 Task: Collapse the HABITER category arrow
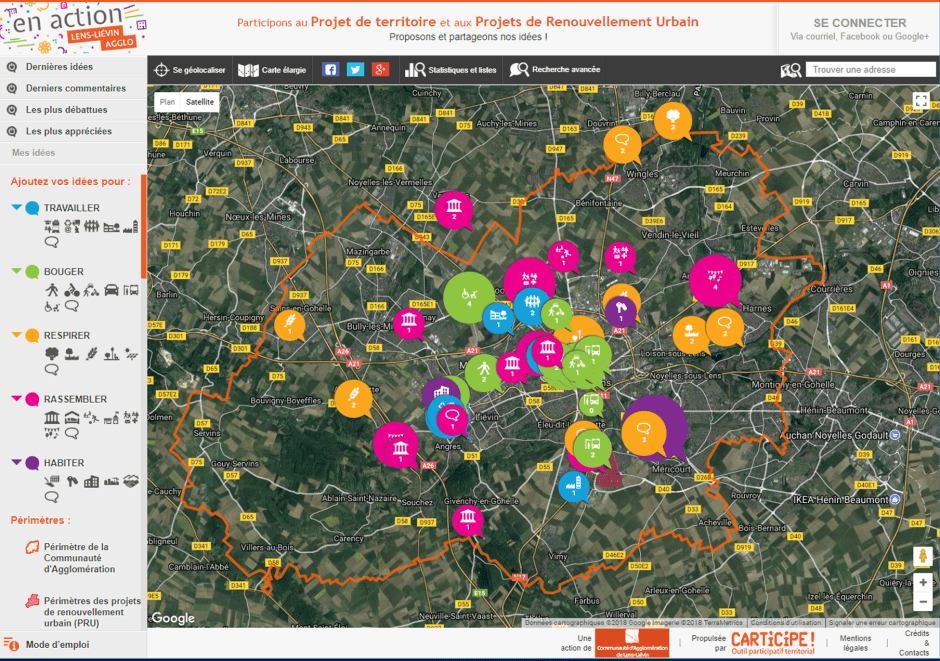(17, 463)
